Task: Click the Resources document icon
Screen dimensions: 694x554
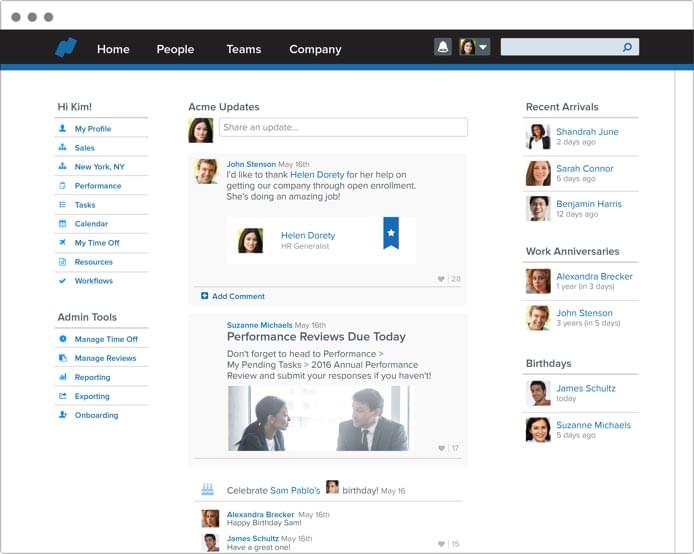Action: [x=62, y=262]
